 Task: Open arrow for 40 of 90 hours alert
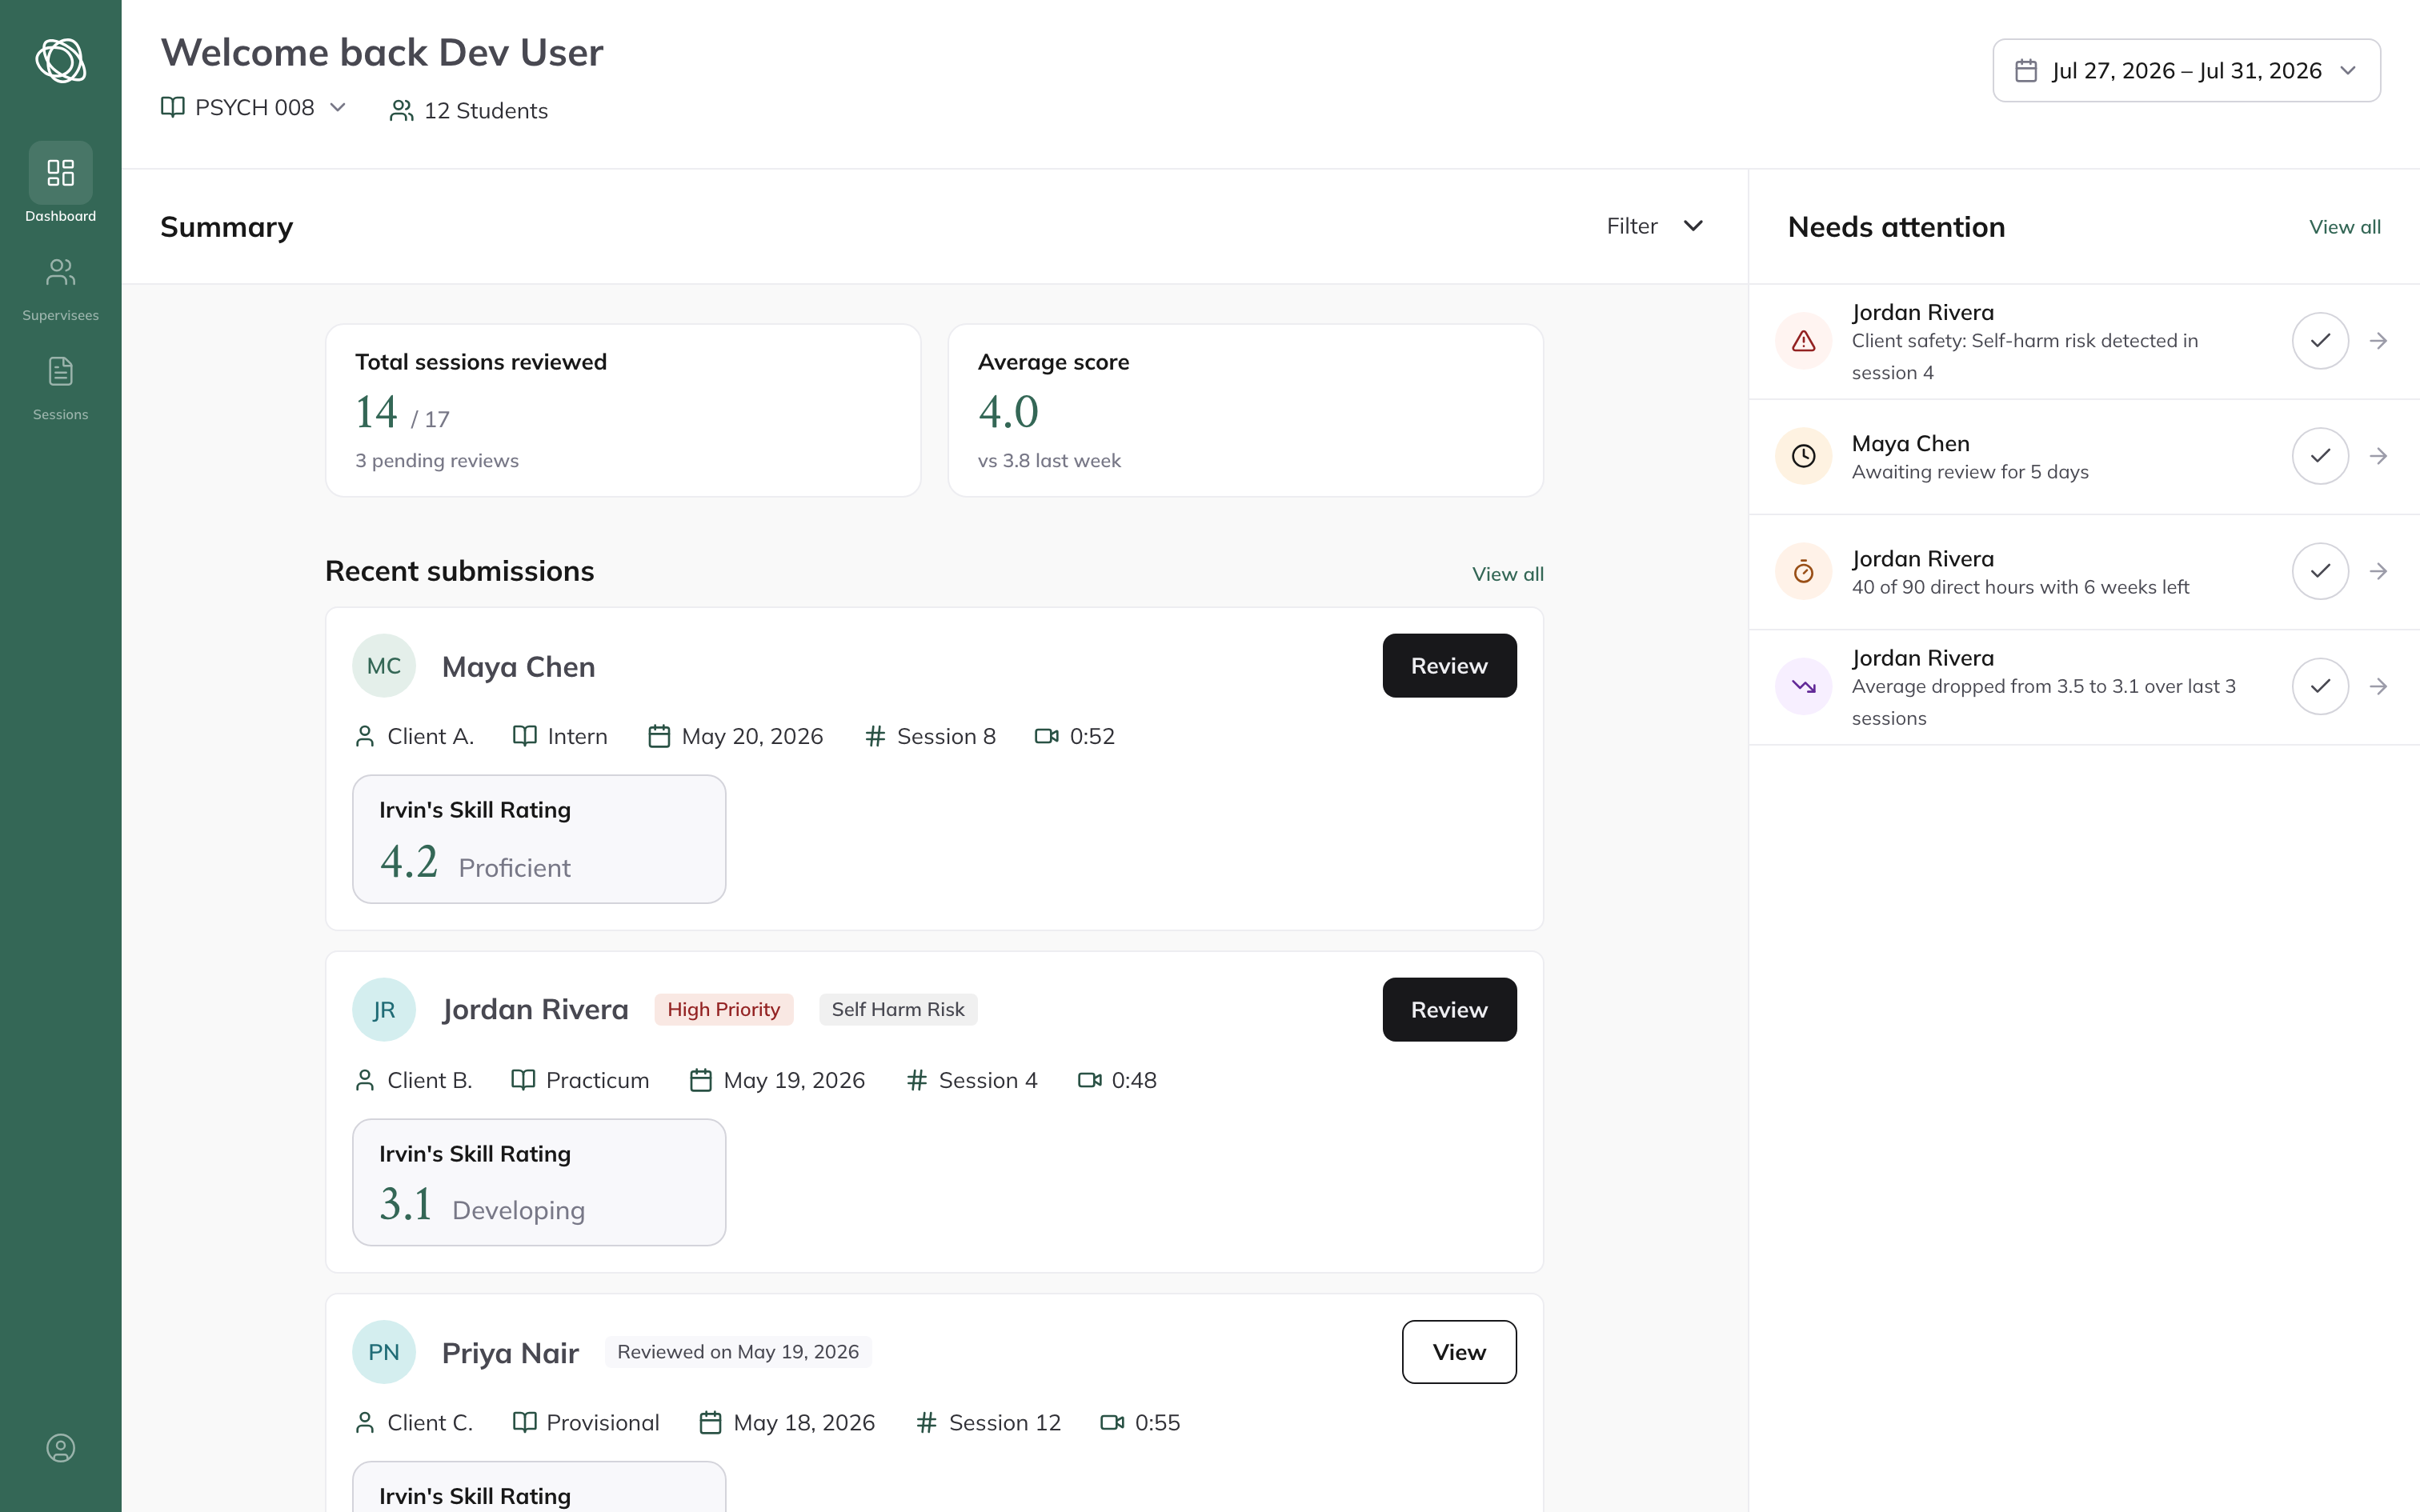pos(2379,571)
